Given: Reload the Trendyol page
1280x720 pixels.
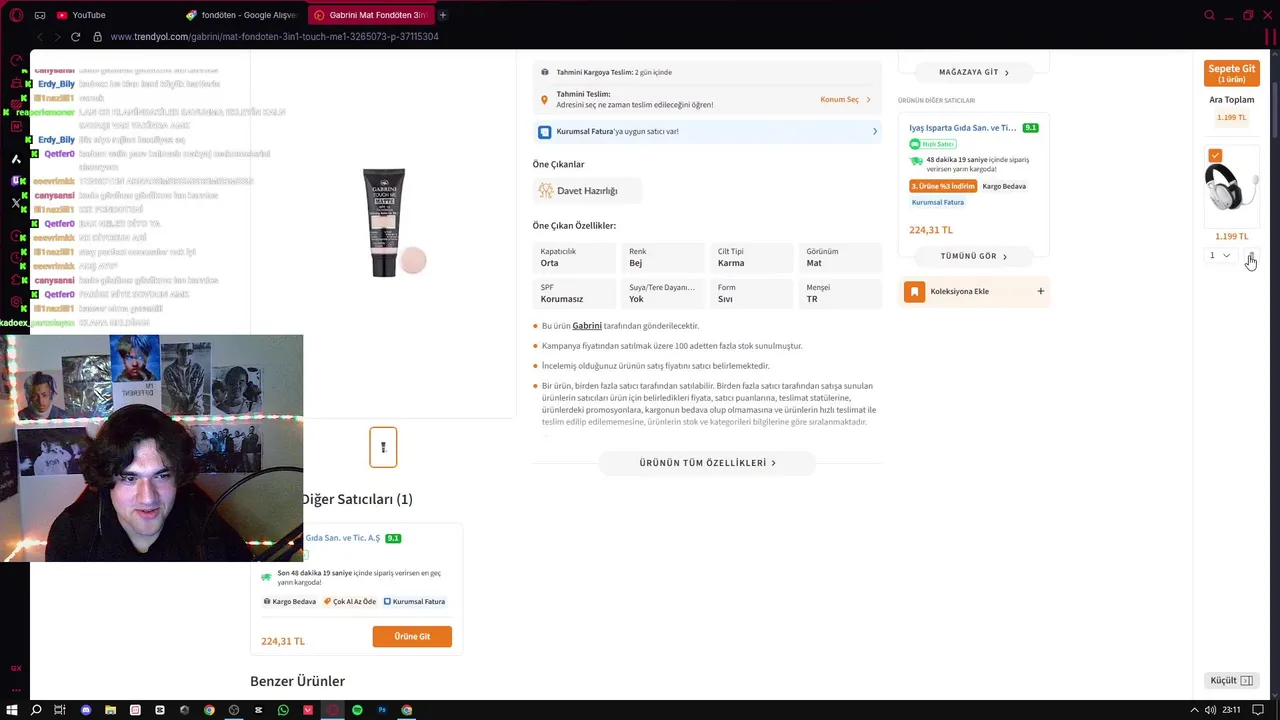Looking at the screenshot, I should coord(75,37).
